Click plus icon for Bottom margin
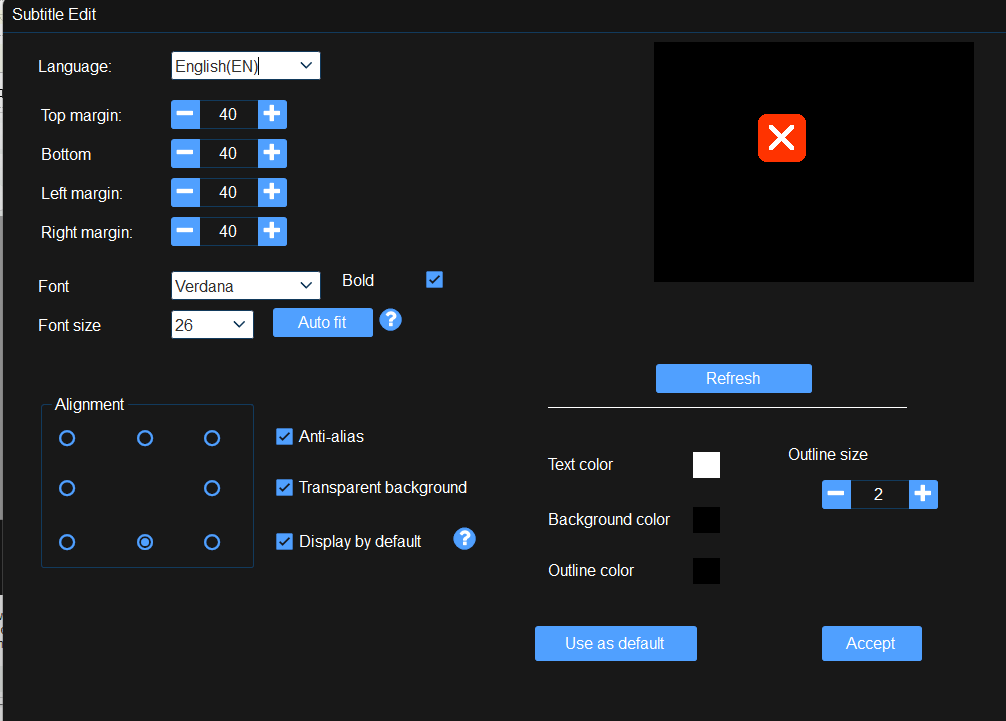1006x721 pixels. point(272,153)
